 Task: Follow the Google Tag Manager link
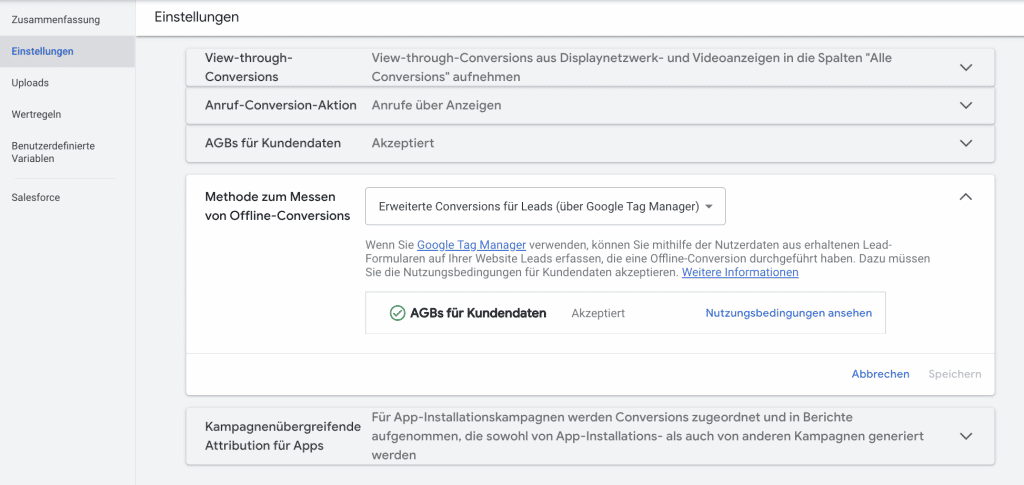click(x=471, y=244)
